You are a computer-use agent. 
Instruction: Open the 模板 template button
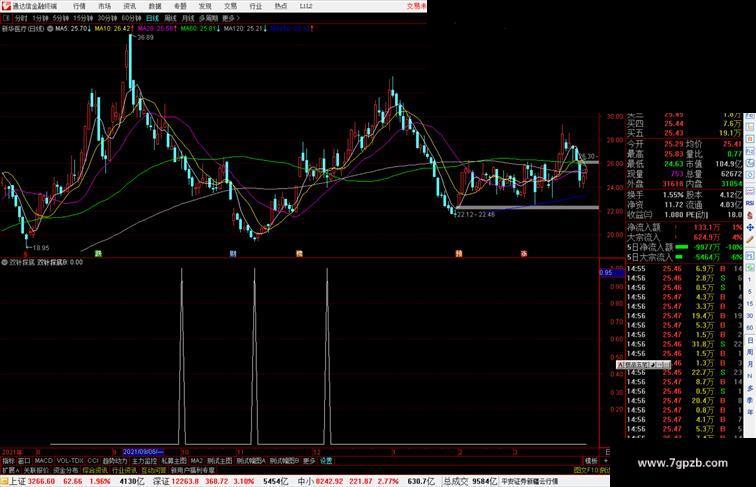(x=591, y=461)
